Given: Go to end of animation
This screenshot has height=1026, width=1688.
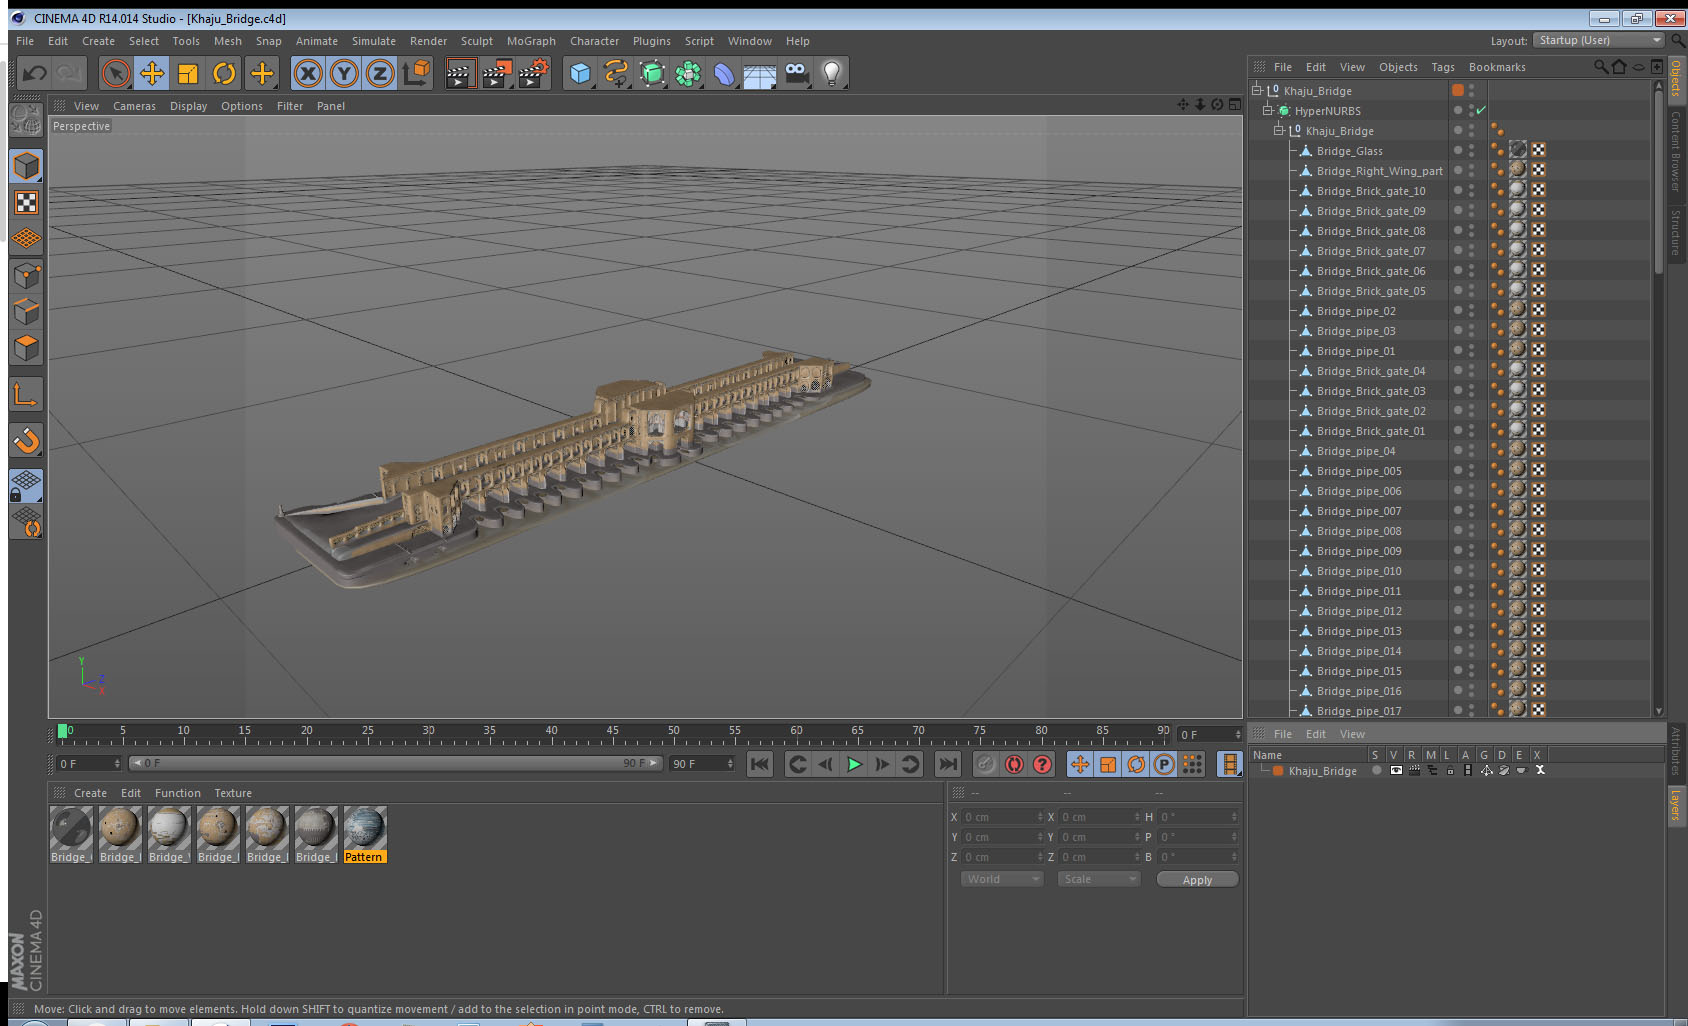Looking at the screenshot, I should [x=947, y=764].
